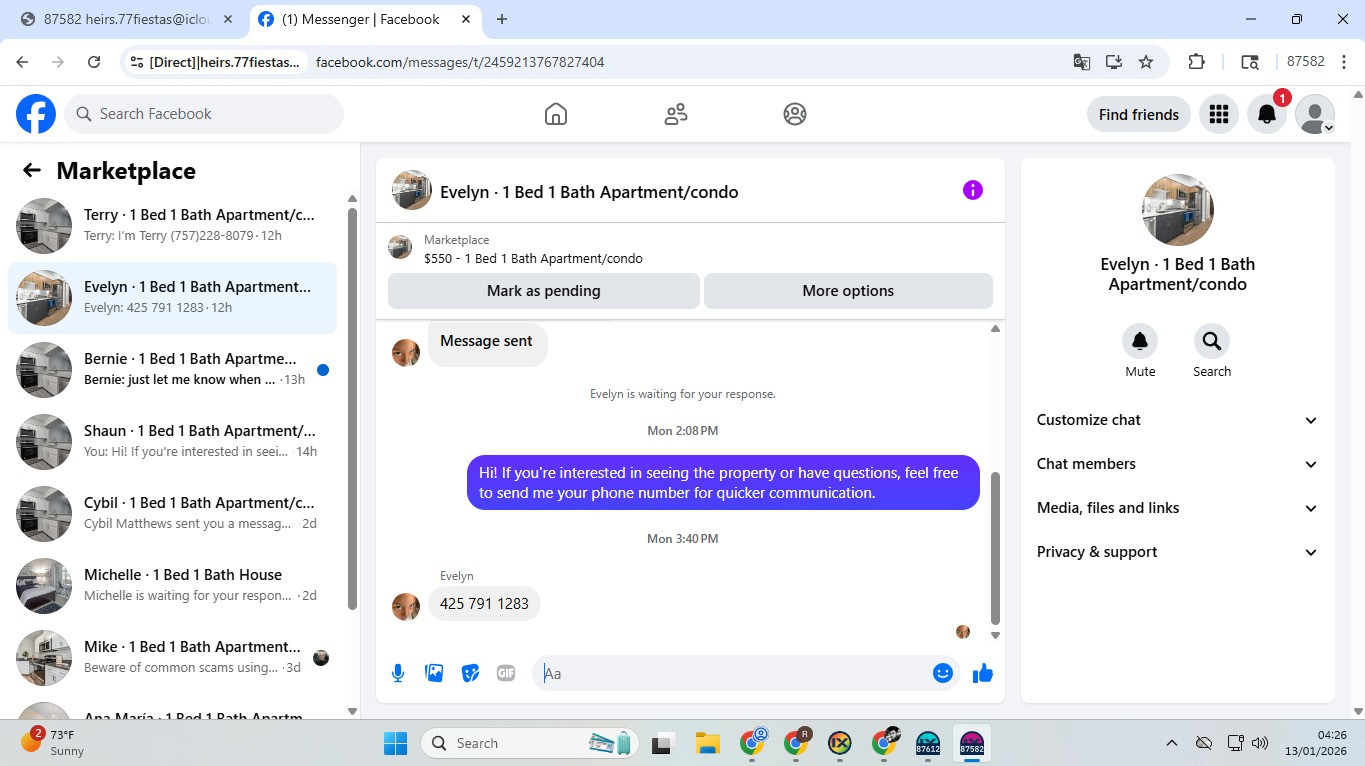Viewport: 1365px width, 766px height.
Task: Open the account profile avatar menu
Action: click(1315, 114)
